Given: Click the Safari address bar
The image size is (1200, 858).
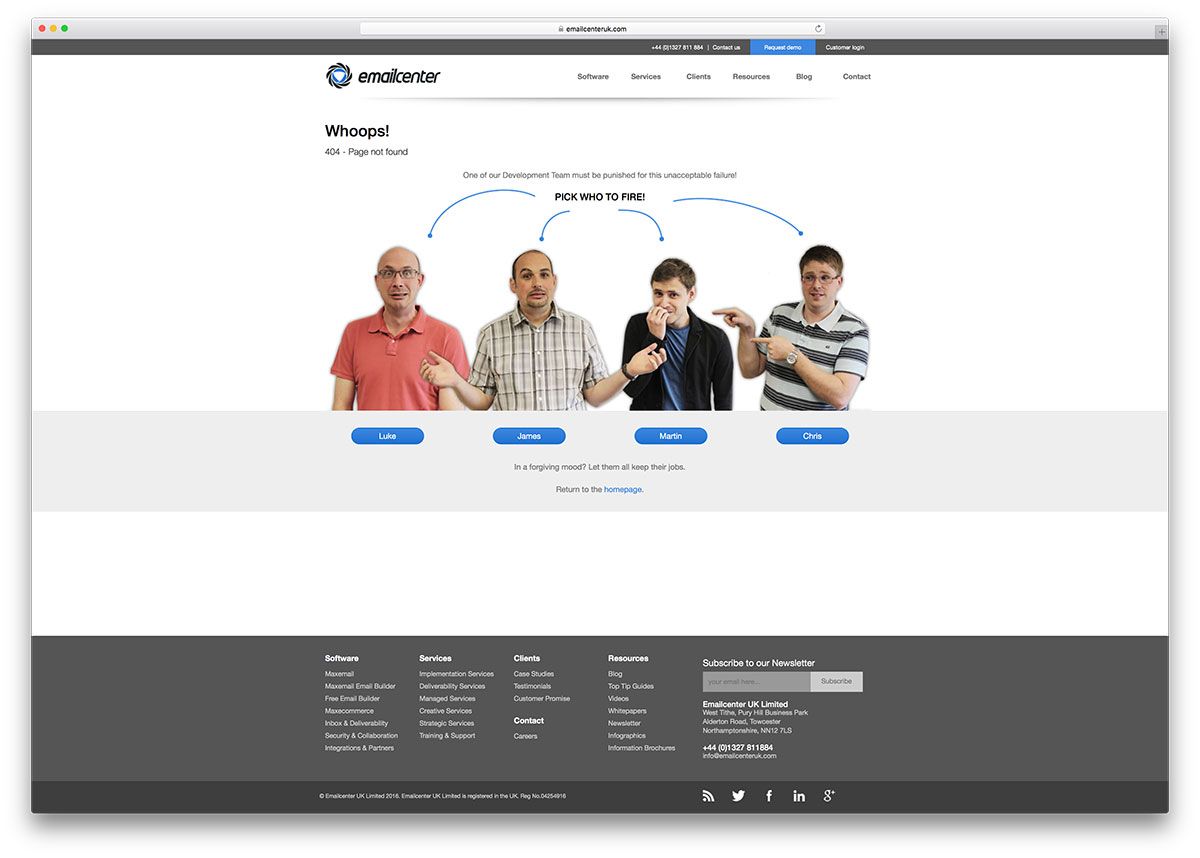Looking at the screenshot, I should click(x=593, y=29).
